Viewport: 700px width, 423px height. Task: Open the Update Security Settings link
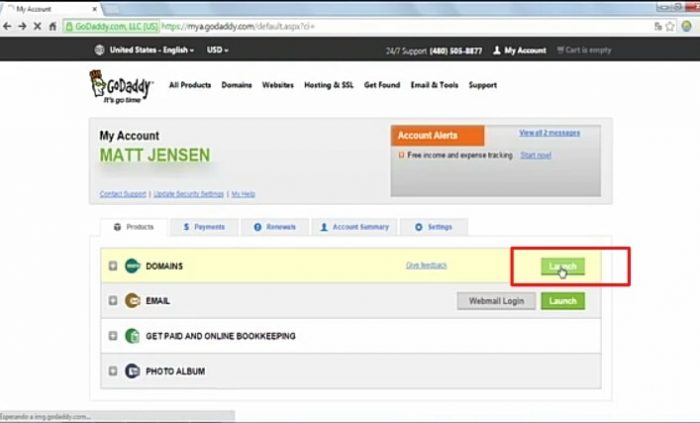pyautogui.click(x=188, y=194)
